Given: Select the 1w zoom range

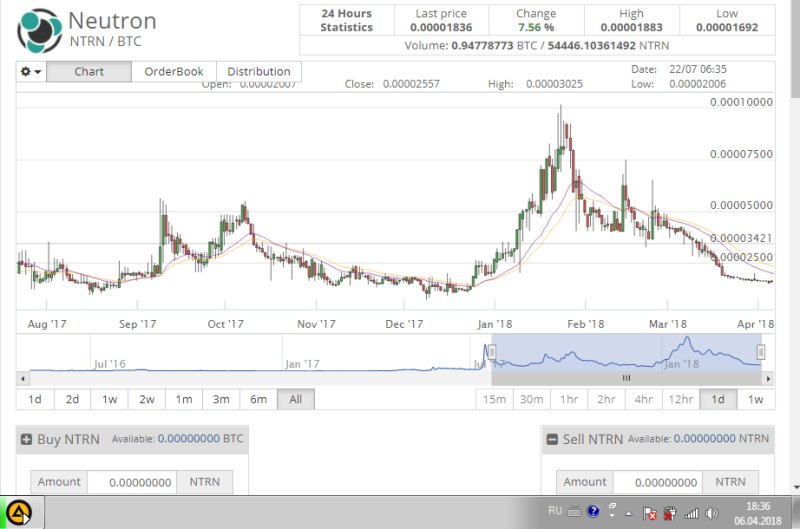Looking at the screenshot, I should 108,399.
